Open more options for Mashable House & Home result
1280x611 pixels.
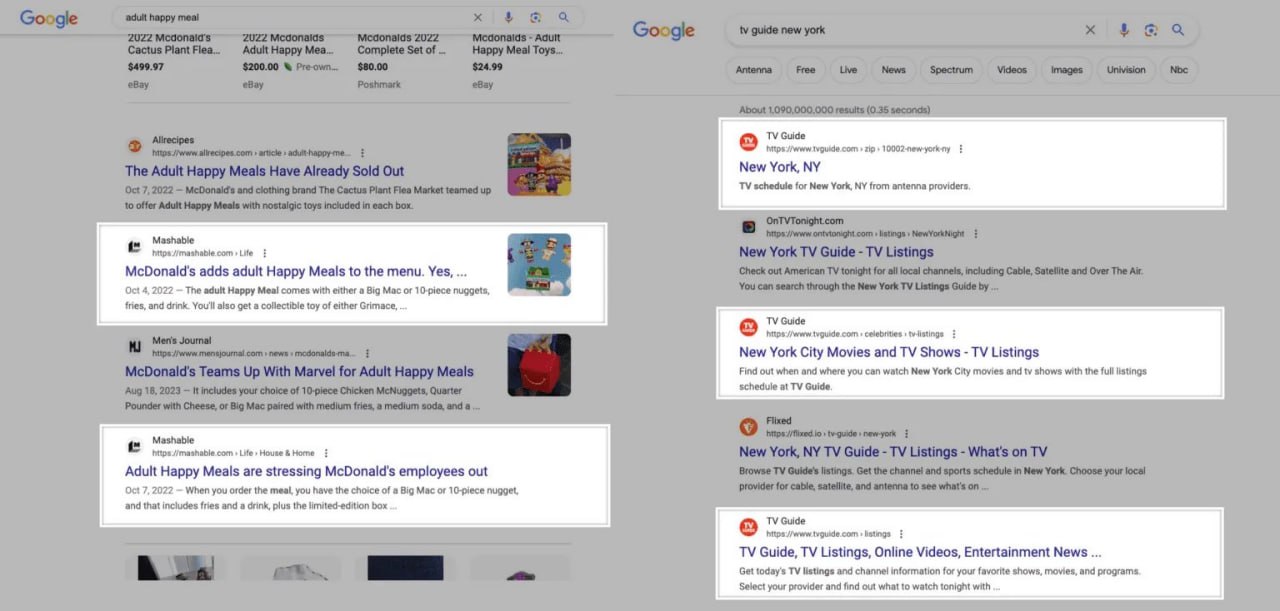click(326, 453)
